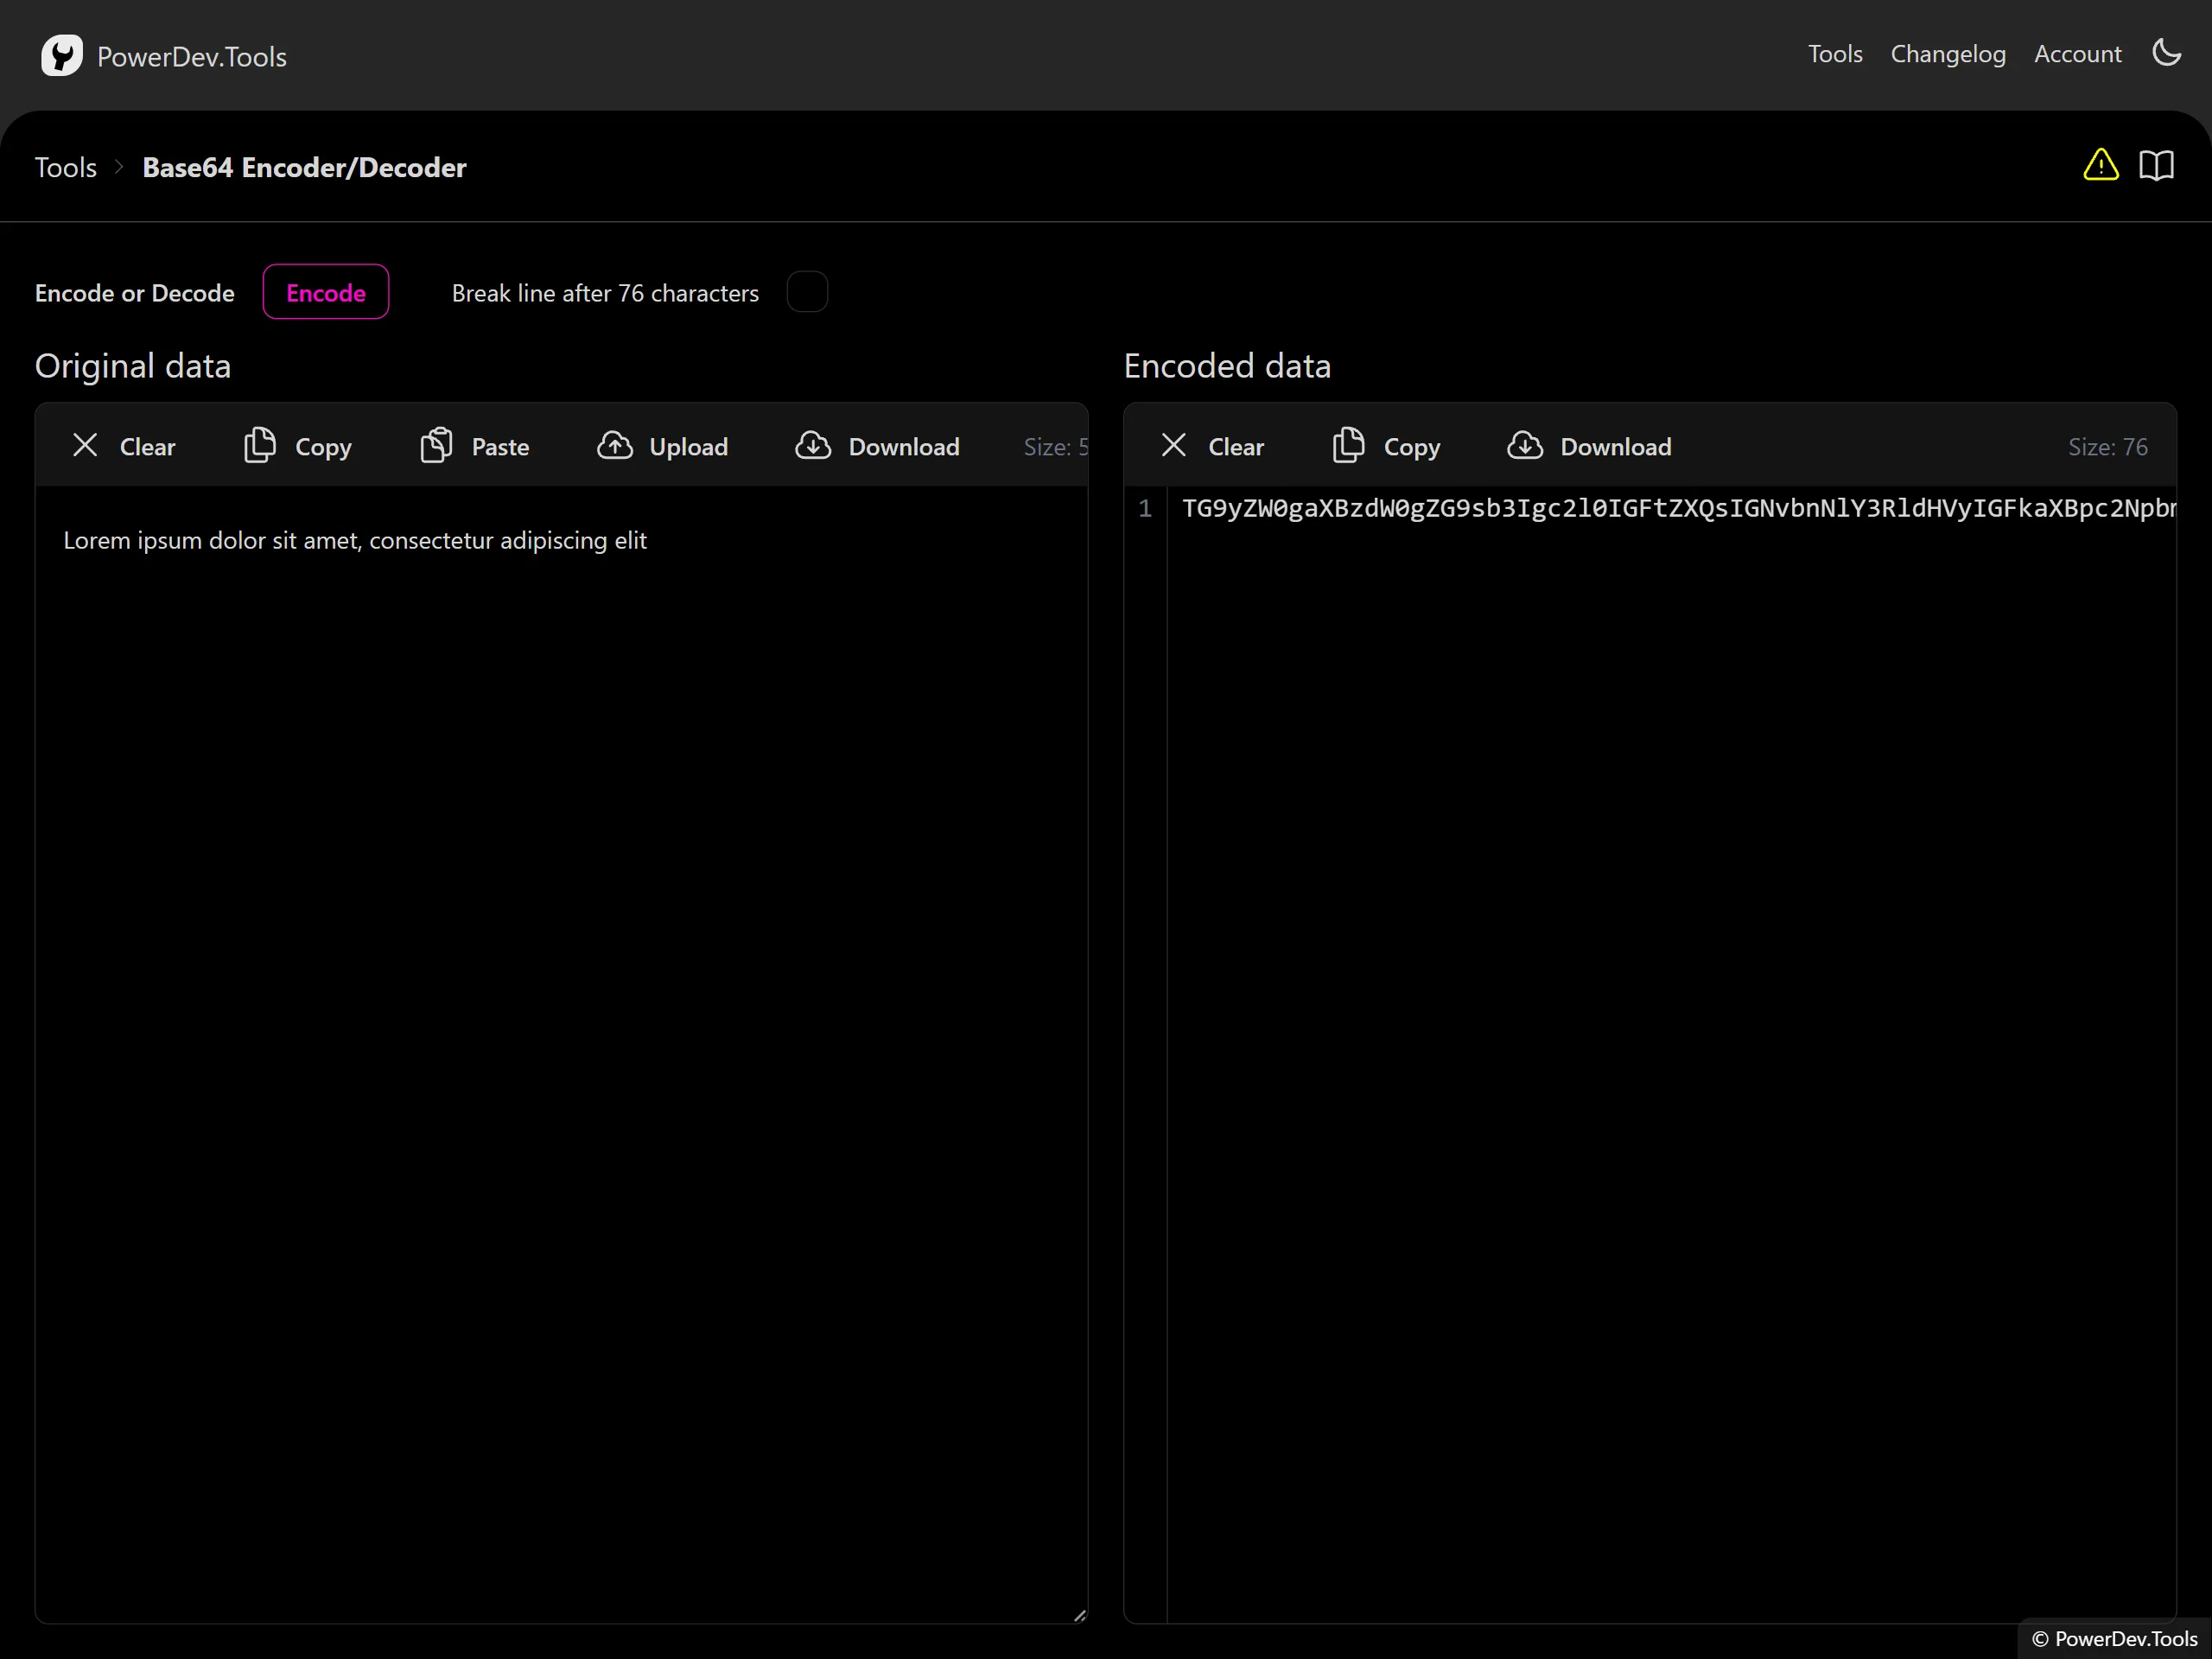This screenshot has height=1659, width=2212.
Task: Click the Paste clipboard icon
Action: [x=436, y=445]
